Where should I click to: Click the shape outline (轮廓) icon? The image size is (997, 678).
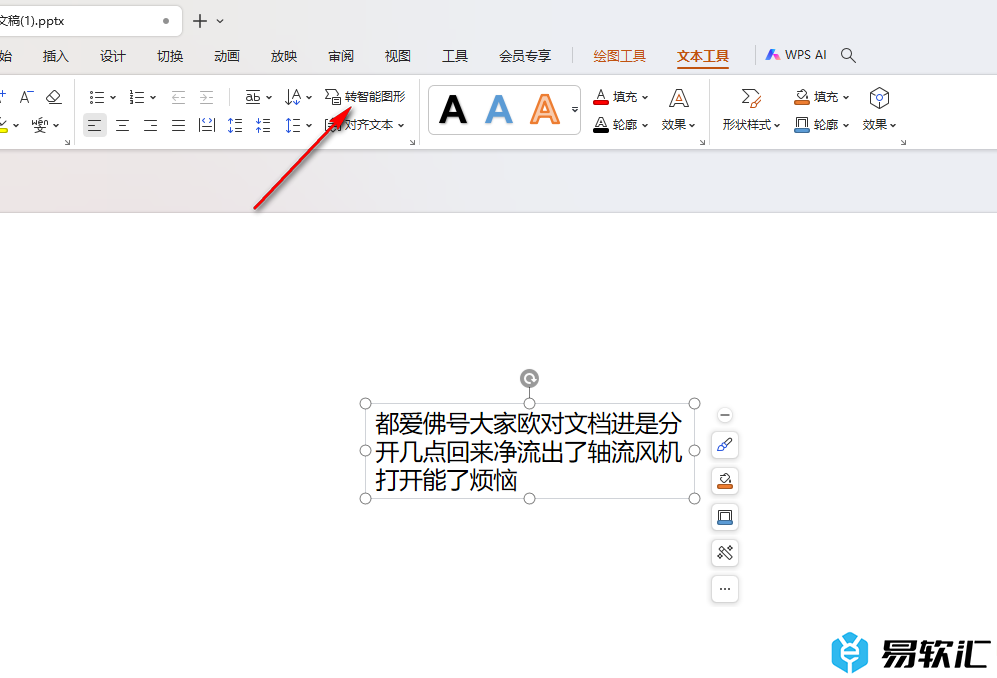click(x=802, y=125)
